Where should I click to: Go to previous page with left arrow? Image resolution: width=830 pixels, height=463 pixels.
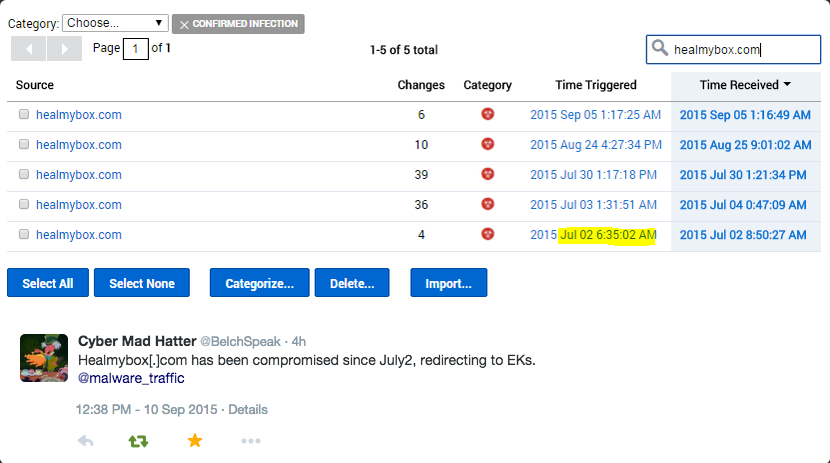pos(28,48)
